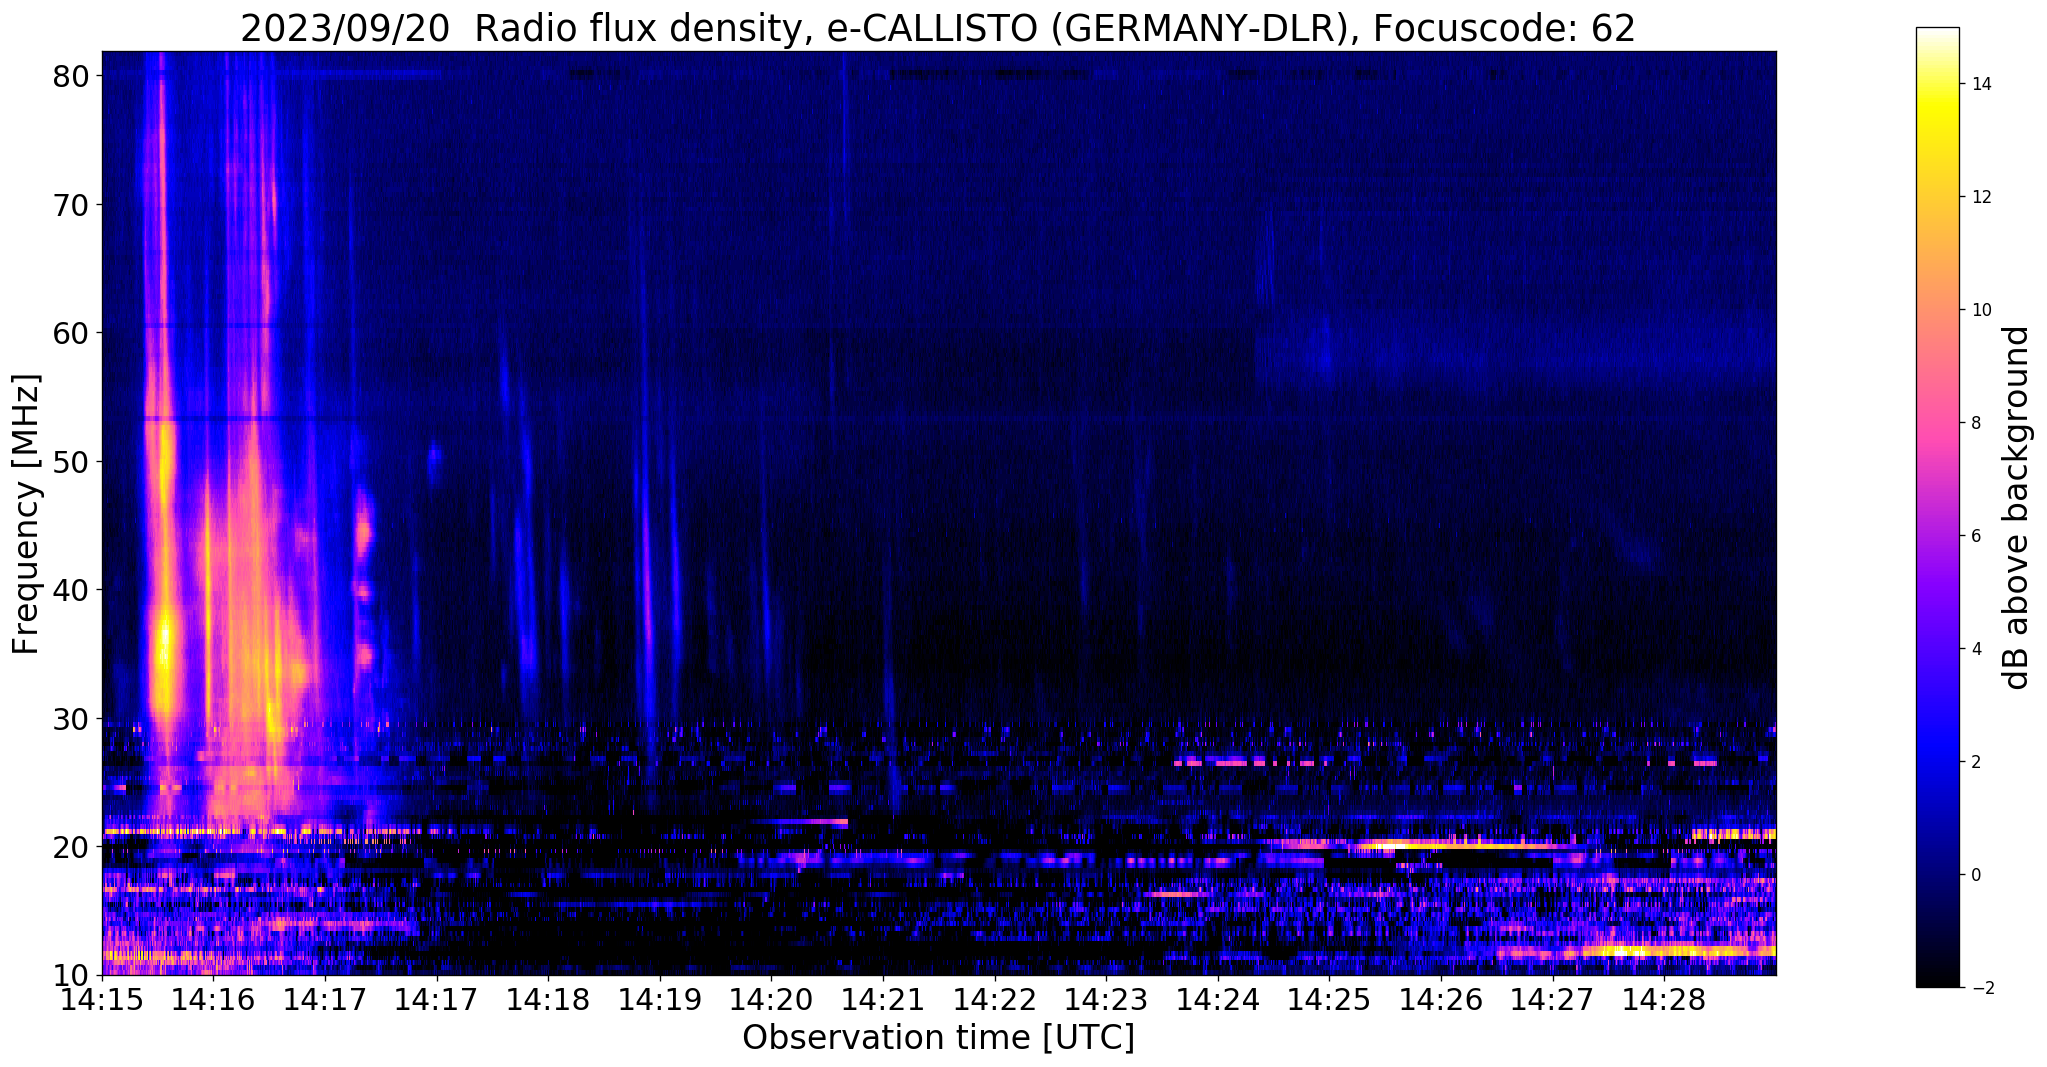This screenshot has height=1067, width=2047.
Task: Click inside the radio spectrogram plot area
Action: (x=939, y=513)
